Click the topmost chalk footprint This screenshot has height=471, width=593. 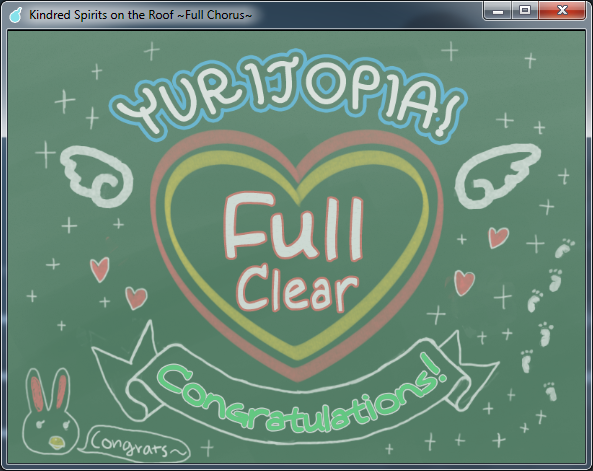click(565, 248)
